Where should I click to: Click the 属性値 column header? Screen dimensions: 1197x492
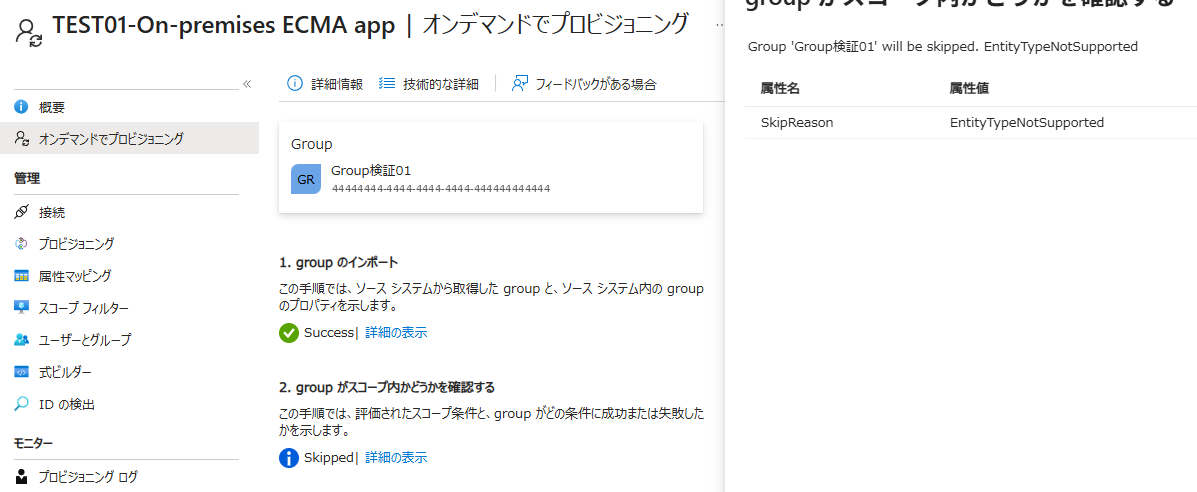970,89
